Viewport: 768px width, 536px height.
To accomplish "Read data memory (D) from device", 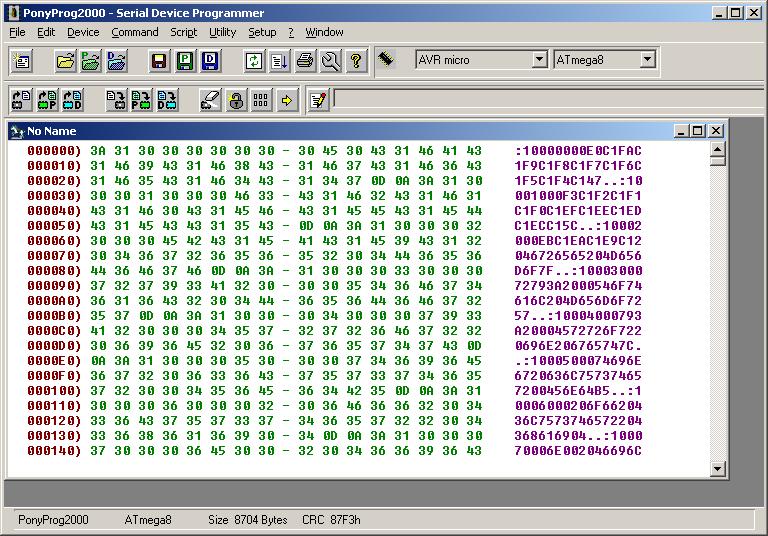I will (x=72, y=100).
